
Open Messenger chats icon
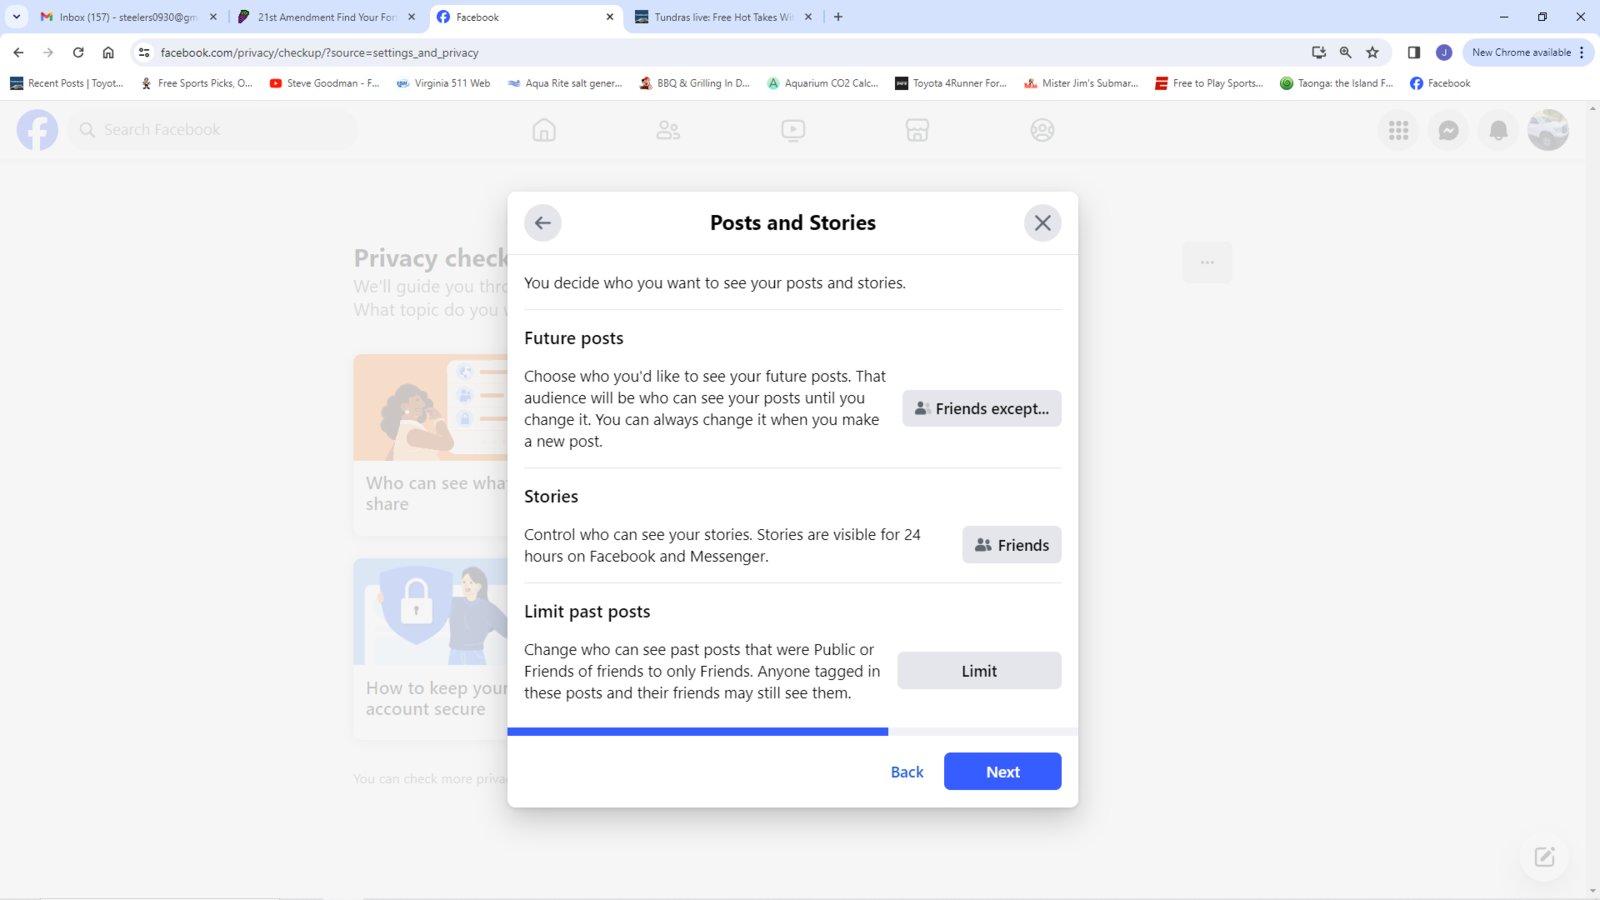(x=1448, y=130)
